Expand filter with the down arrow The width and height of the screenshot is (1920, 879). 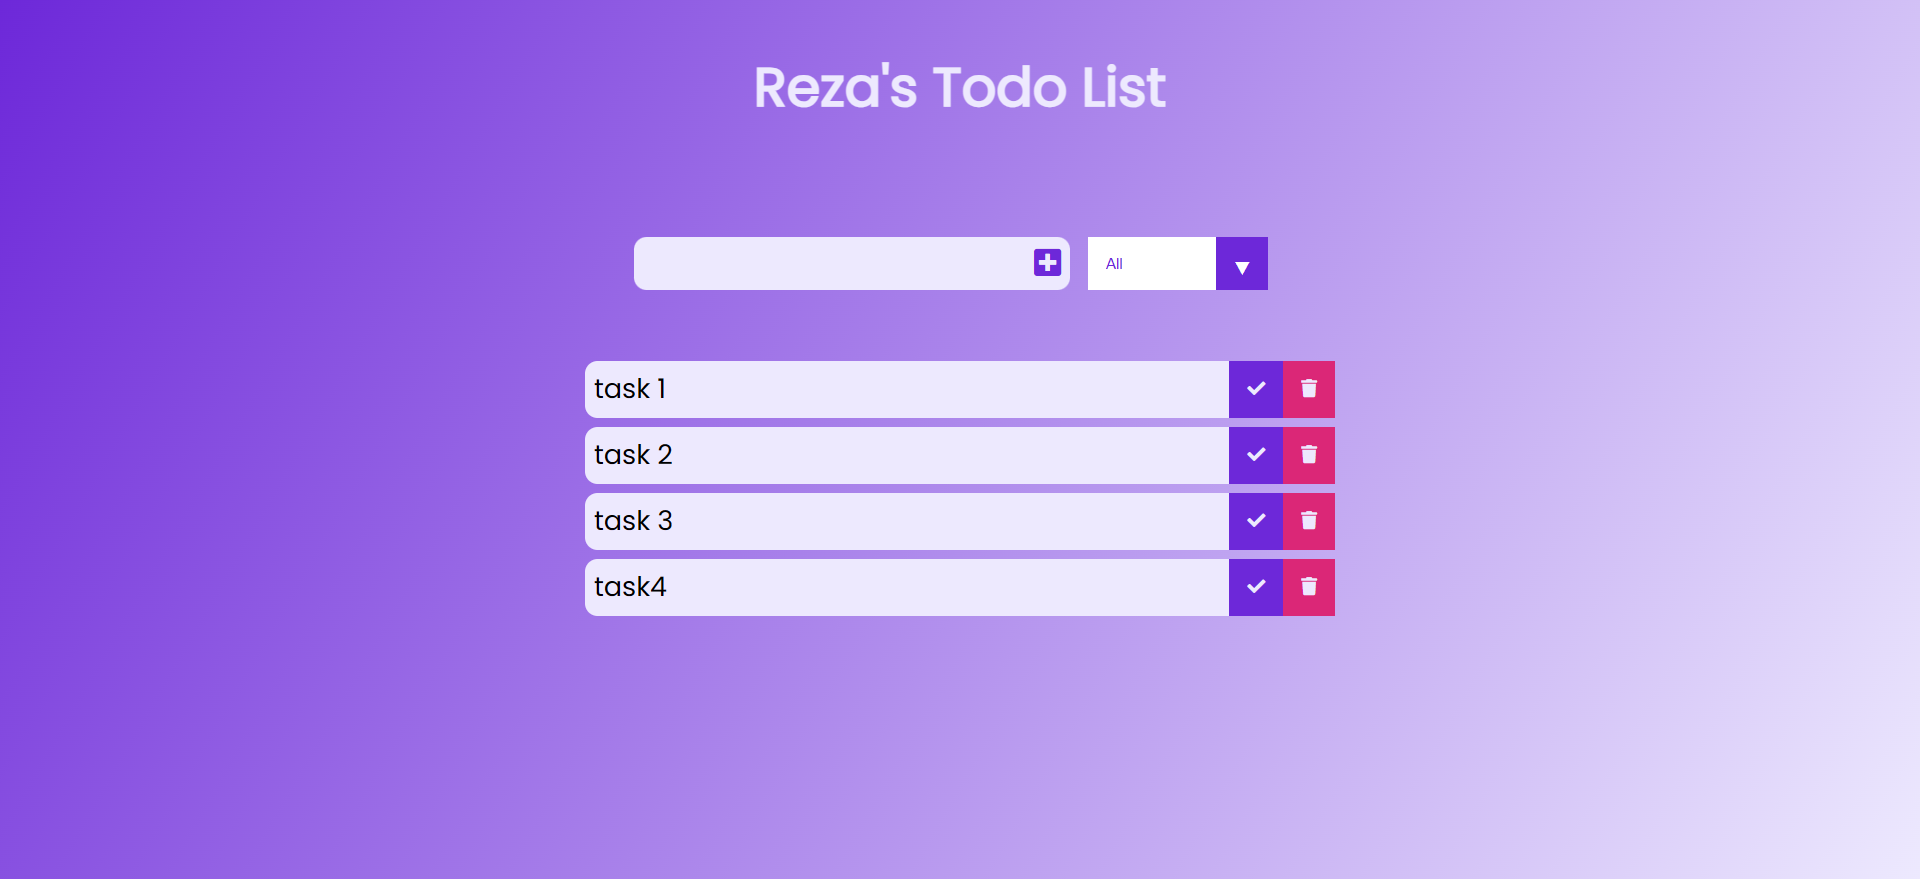click(1242, 264)
